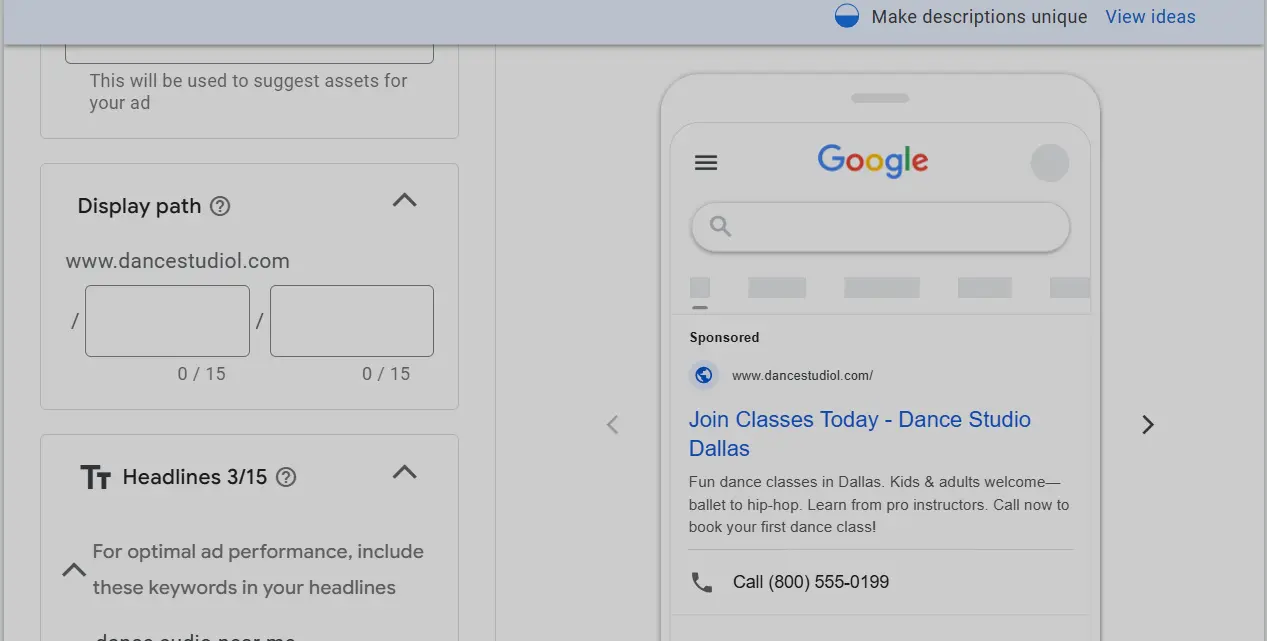This screenshot has width=1267, height=641.
Task: Open the Headlines help tooltip
Action: (285, 477)
